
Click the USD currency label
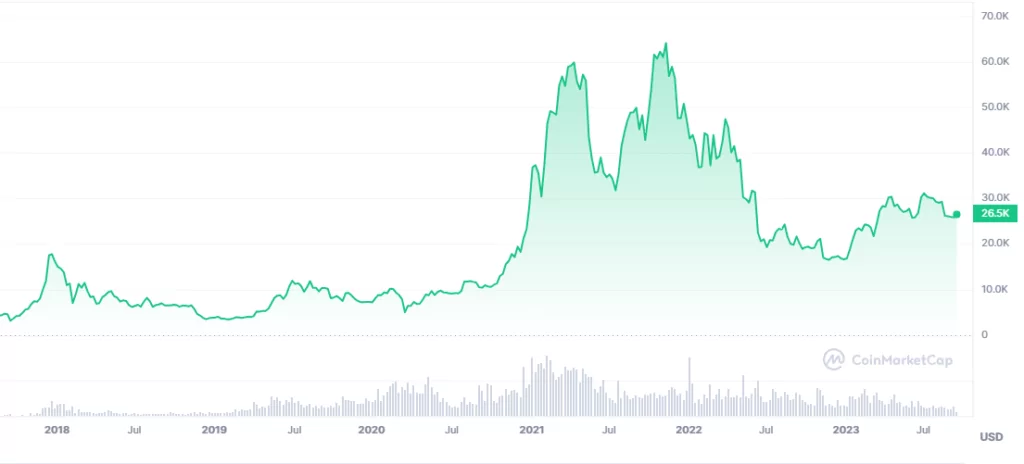coord(991,437)
